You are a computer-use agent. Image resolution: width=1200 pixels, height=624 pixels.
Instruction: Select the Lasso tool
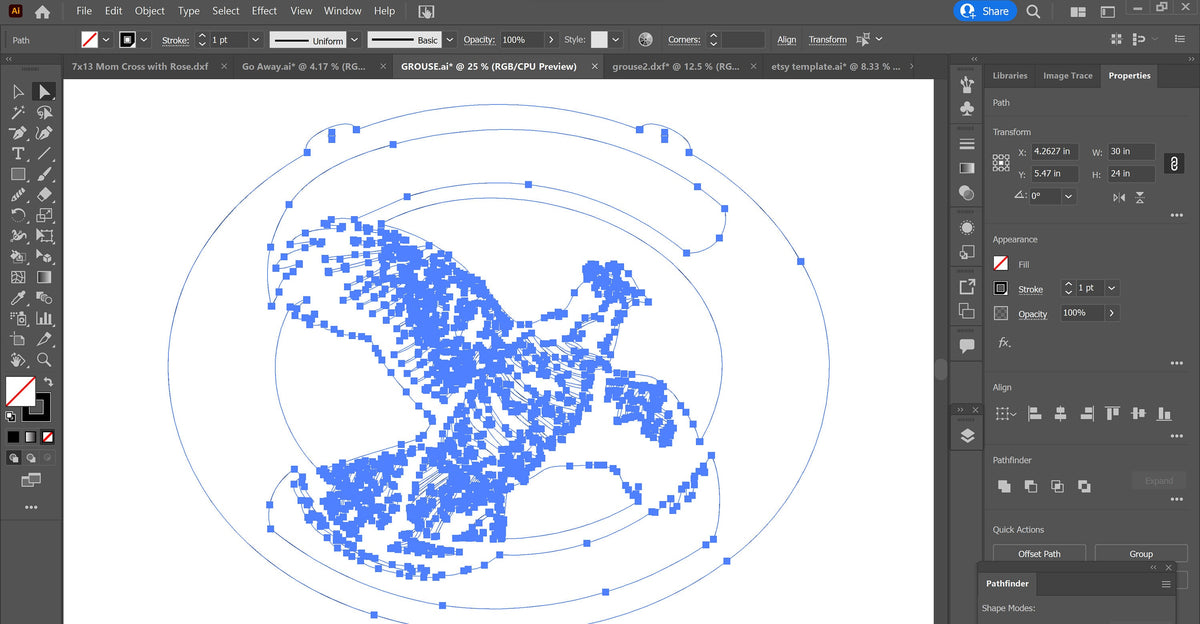click(x=44, y=113)
